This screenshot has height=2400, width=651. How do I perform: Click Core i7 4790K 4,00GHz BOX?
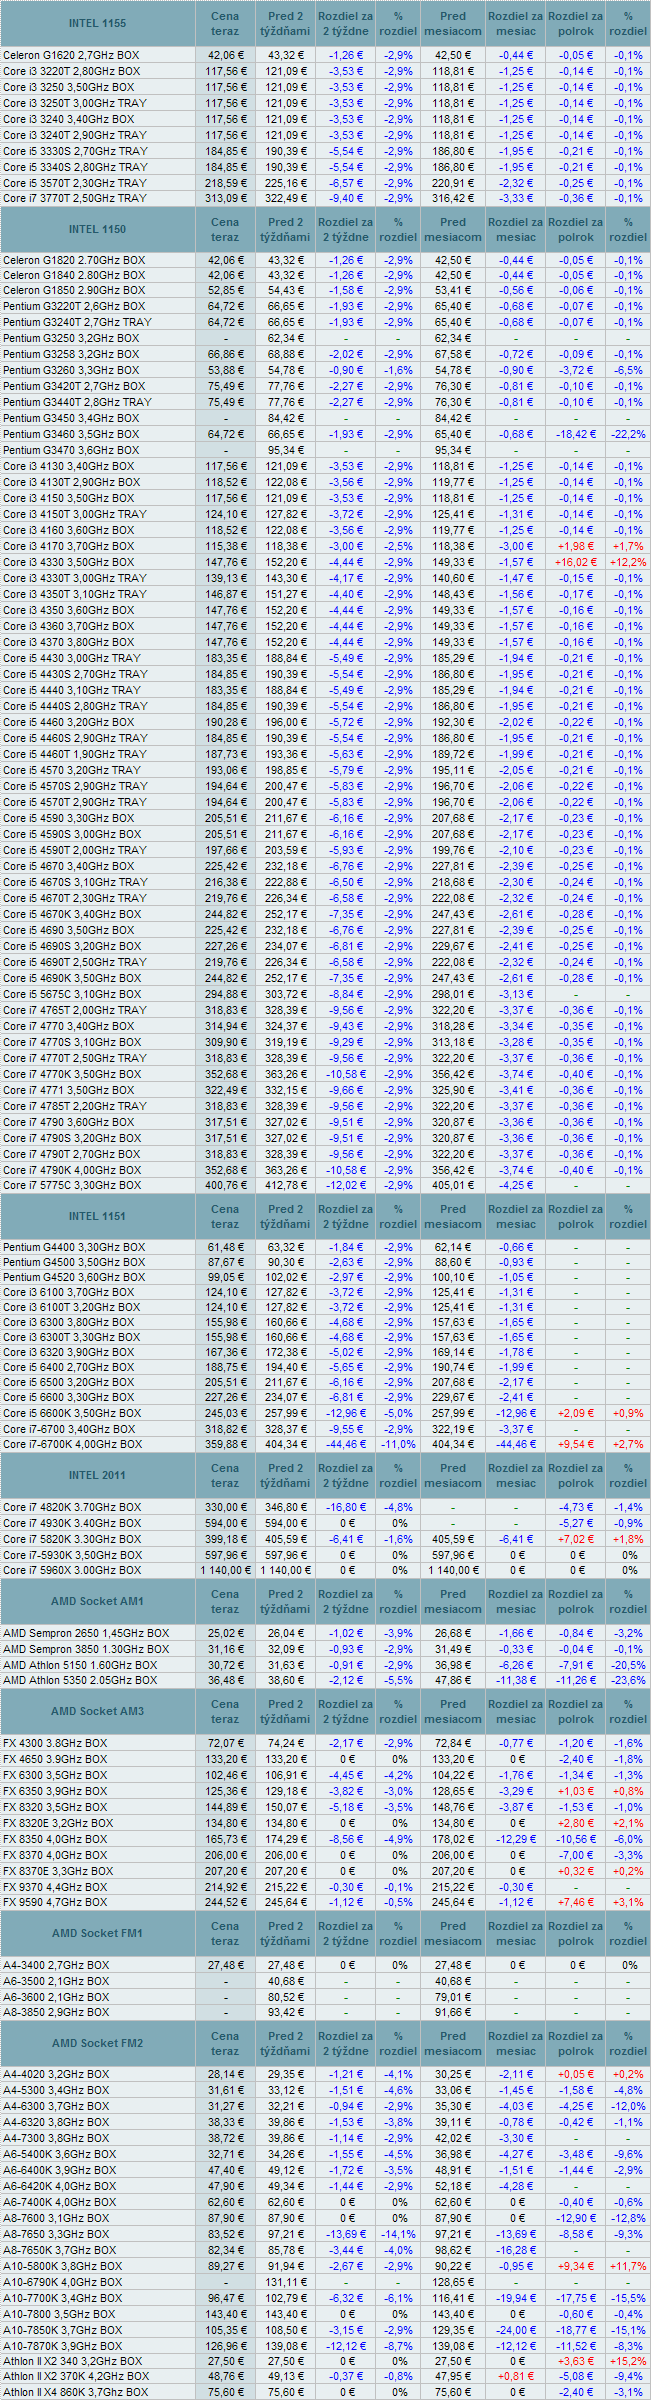click(x=72, y=1170)
